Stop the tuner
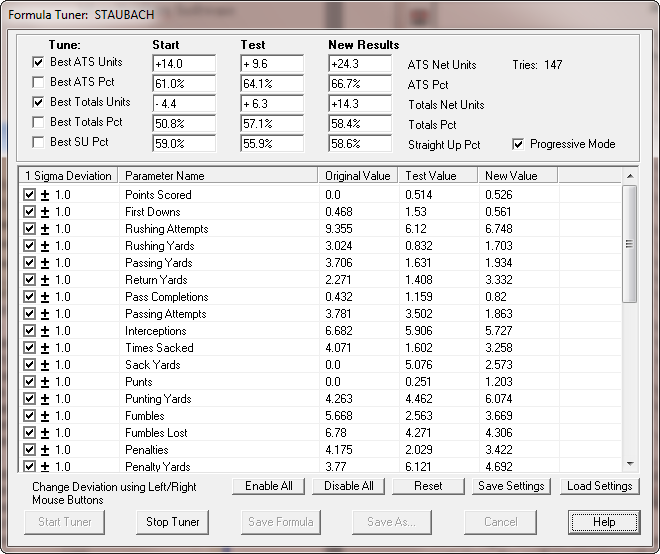Viewport: 660px width, 554px height. click(173, 522)
